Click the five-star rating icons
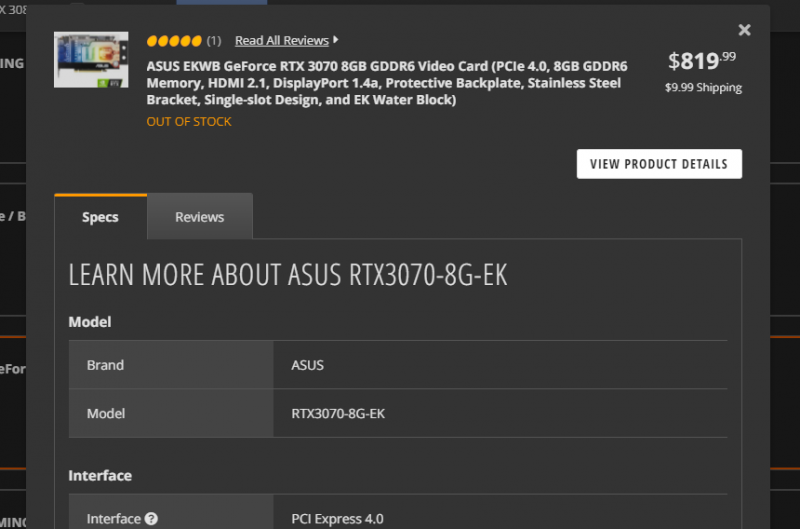Image resolution: width=800 pixels, height=529 pixels. 173,41
